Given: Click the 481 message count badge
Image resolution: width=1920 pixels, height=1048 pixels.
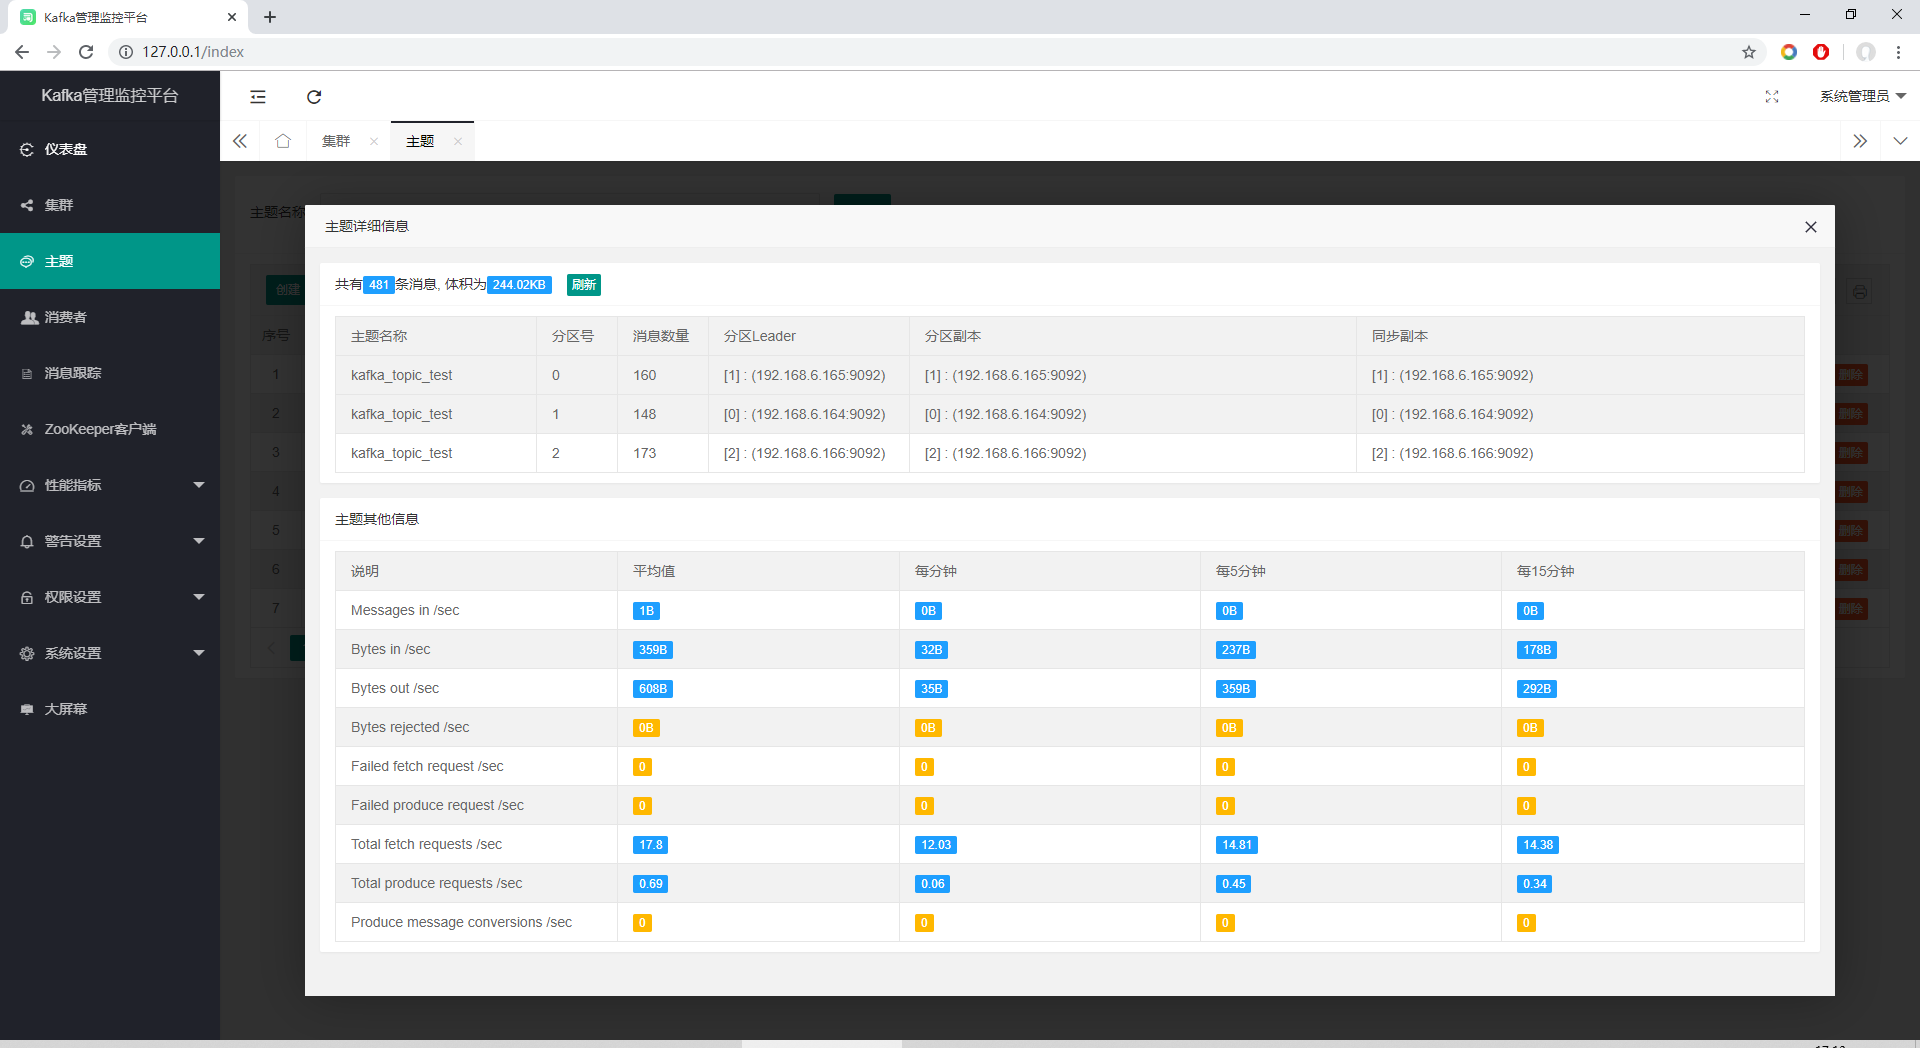Looking at the screenshot, I should coord(379,285).
